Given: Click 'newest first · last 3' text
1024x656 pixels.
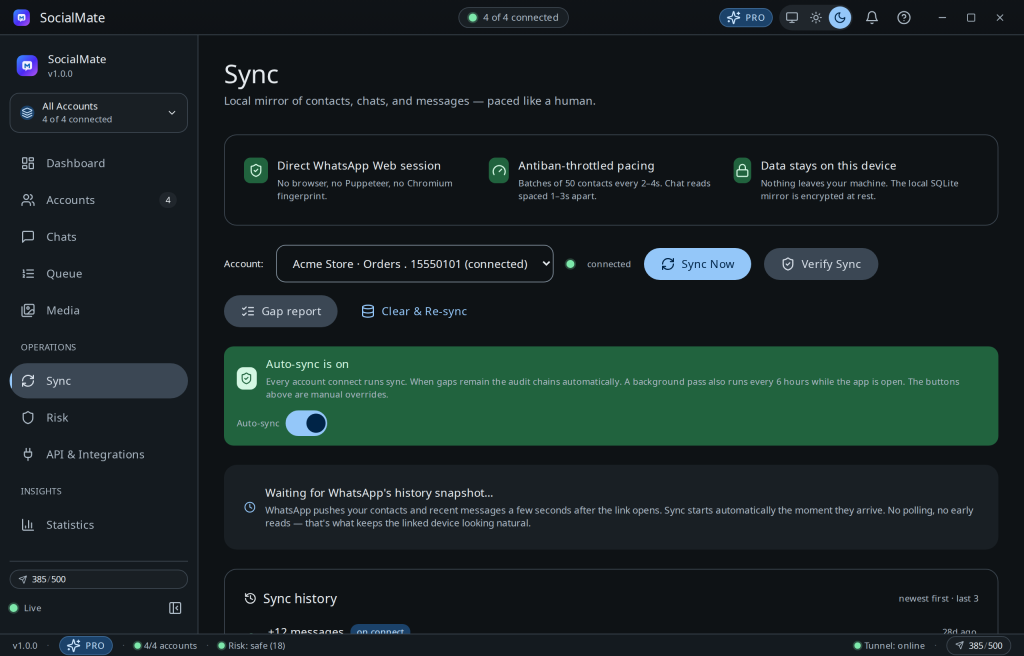Looking at the screenshot, I should coord(938,599).
